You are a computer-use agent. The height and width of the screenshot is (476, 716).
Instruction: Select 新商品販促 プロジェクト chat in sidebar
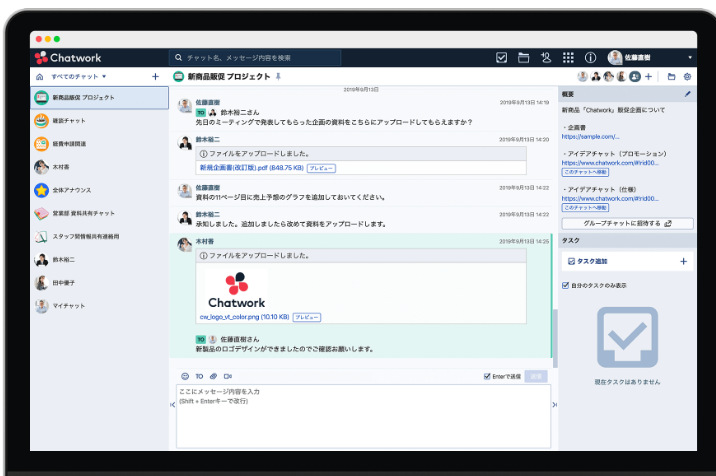[100, 98]
